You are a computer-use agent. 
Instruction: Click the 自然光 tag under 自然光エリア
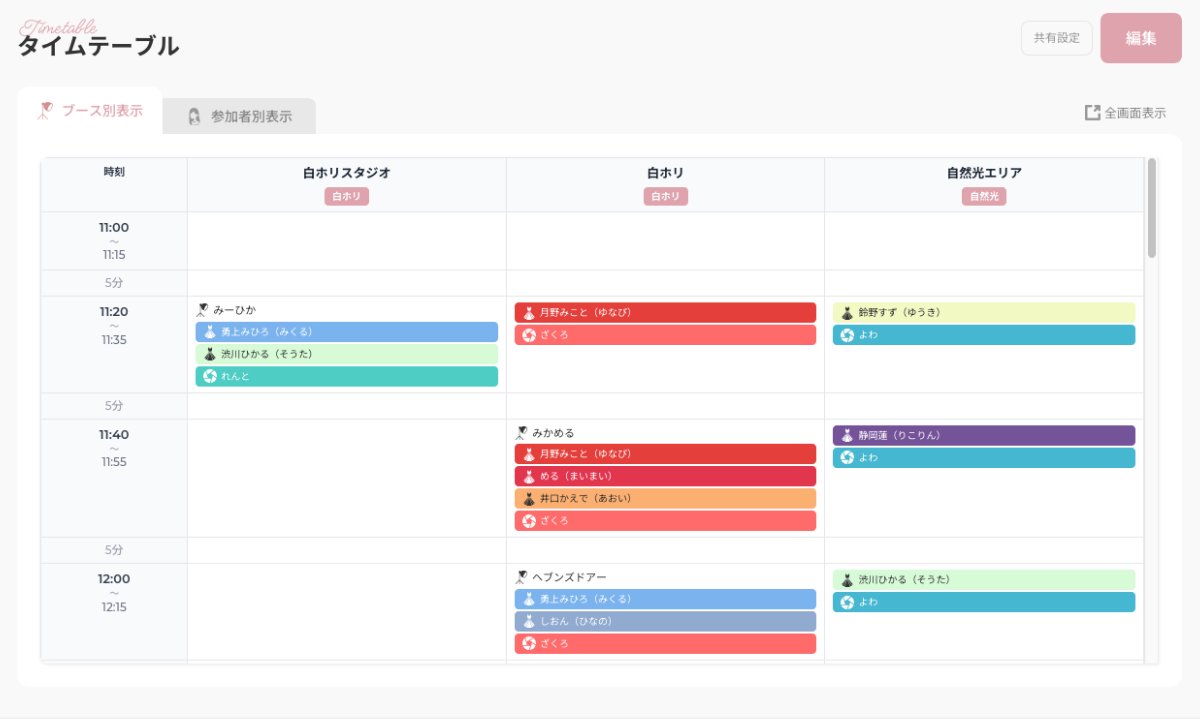coord(983,197)
